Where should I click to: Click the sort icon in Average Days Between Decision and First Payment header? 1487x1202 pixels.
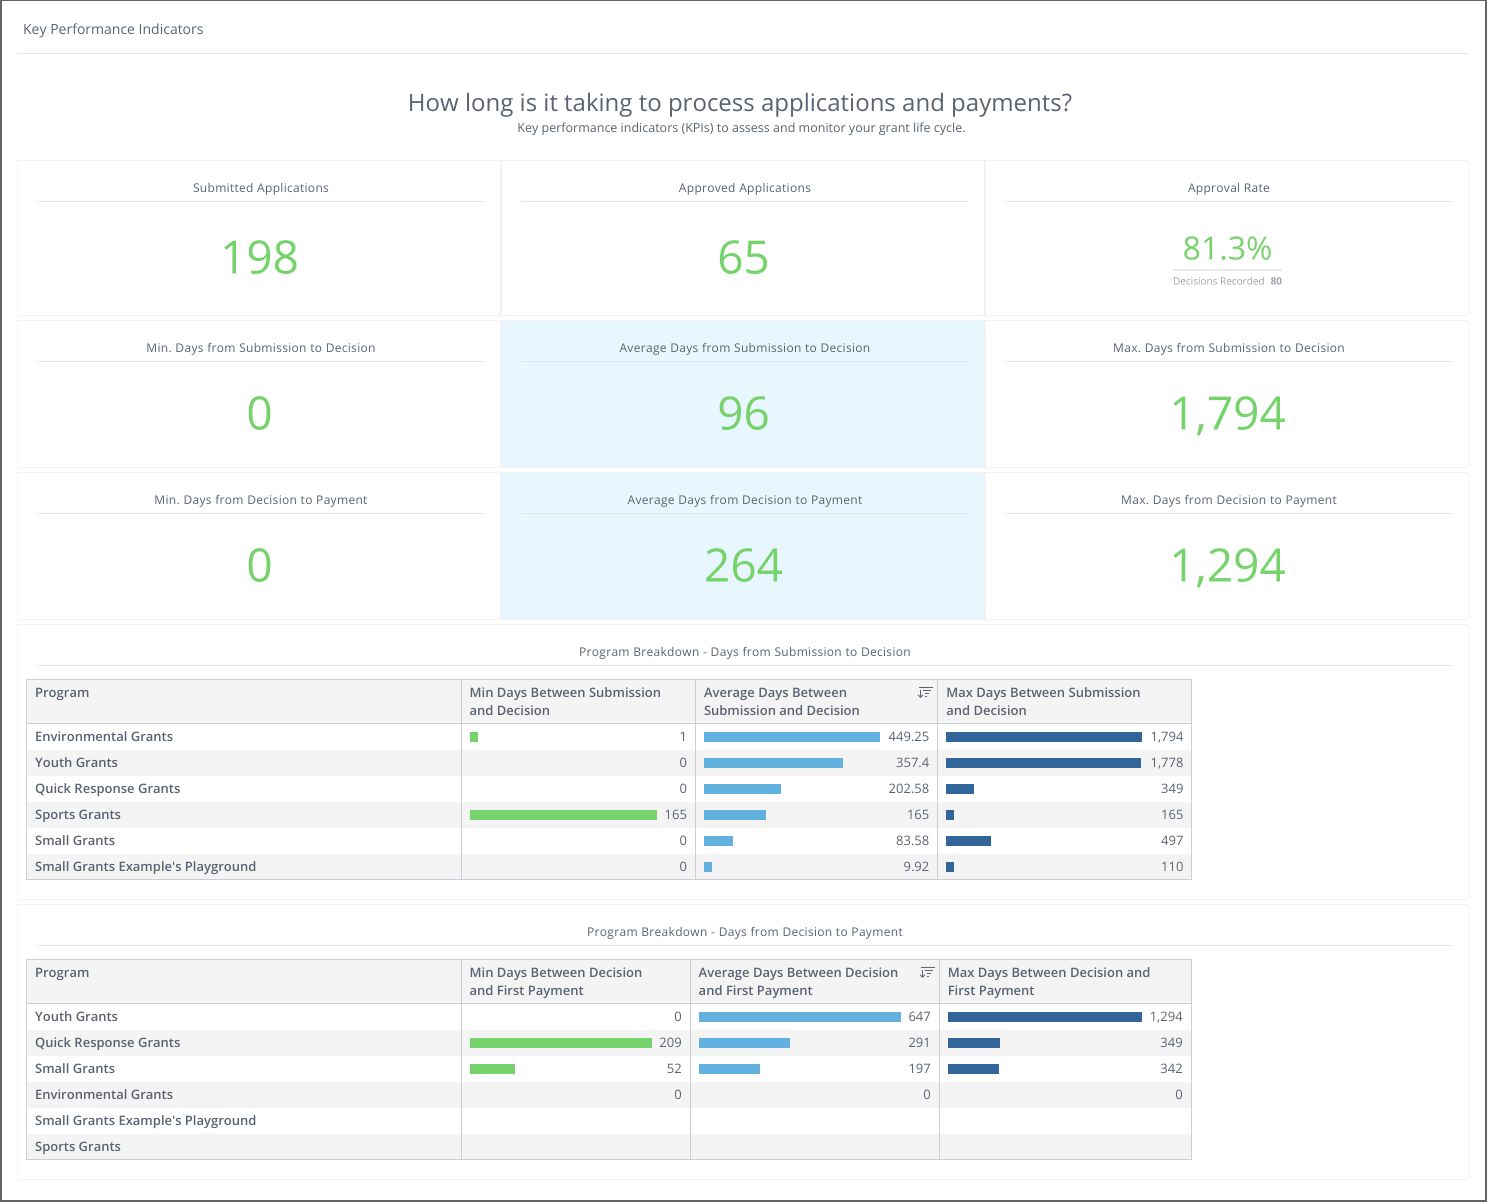[927, 972]
